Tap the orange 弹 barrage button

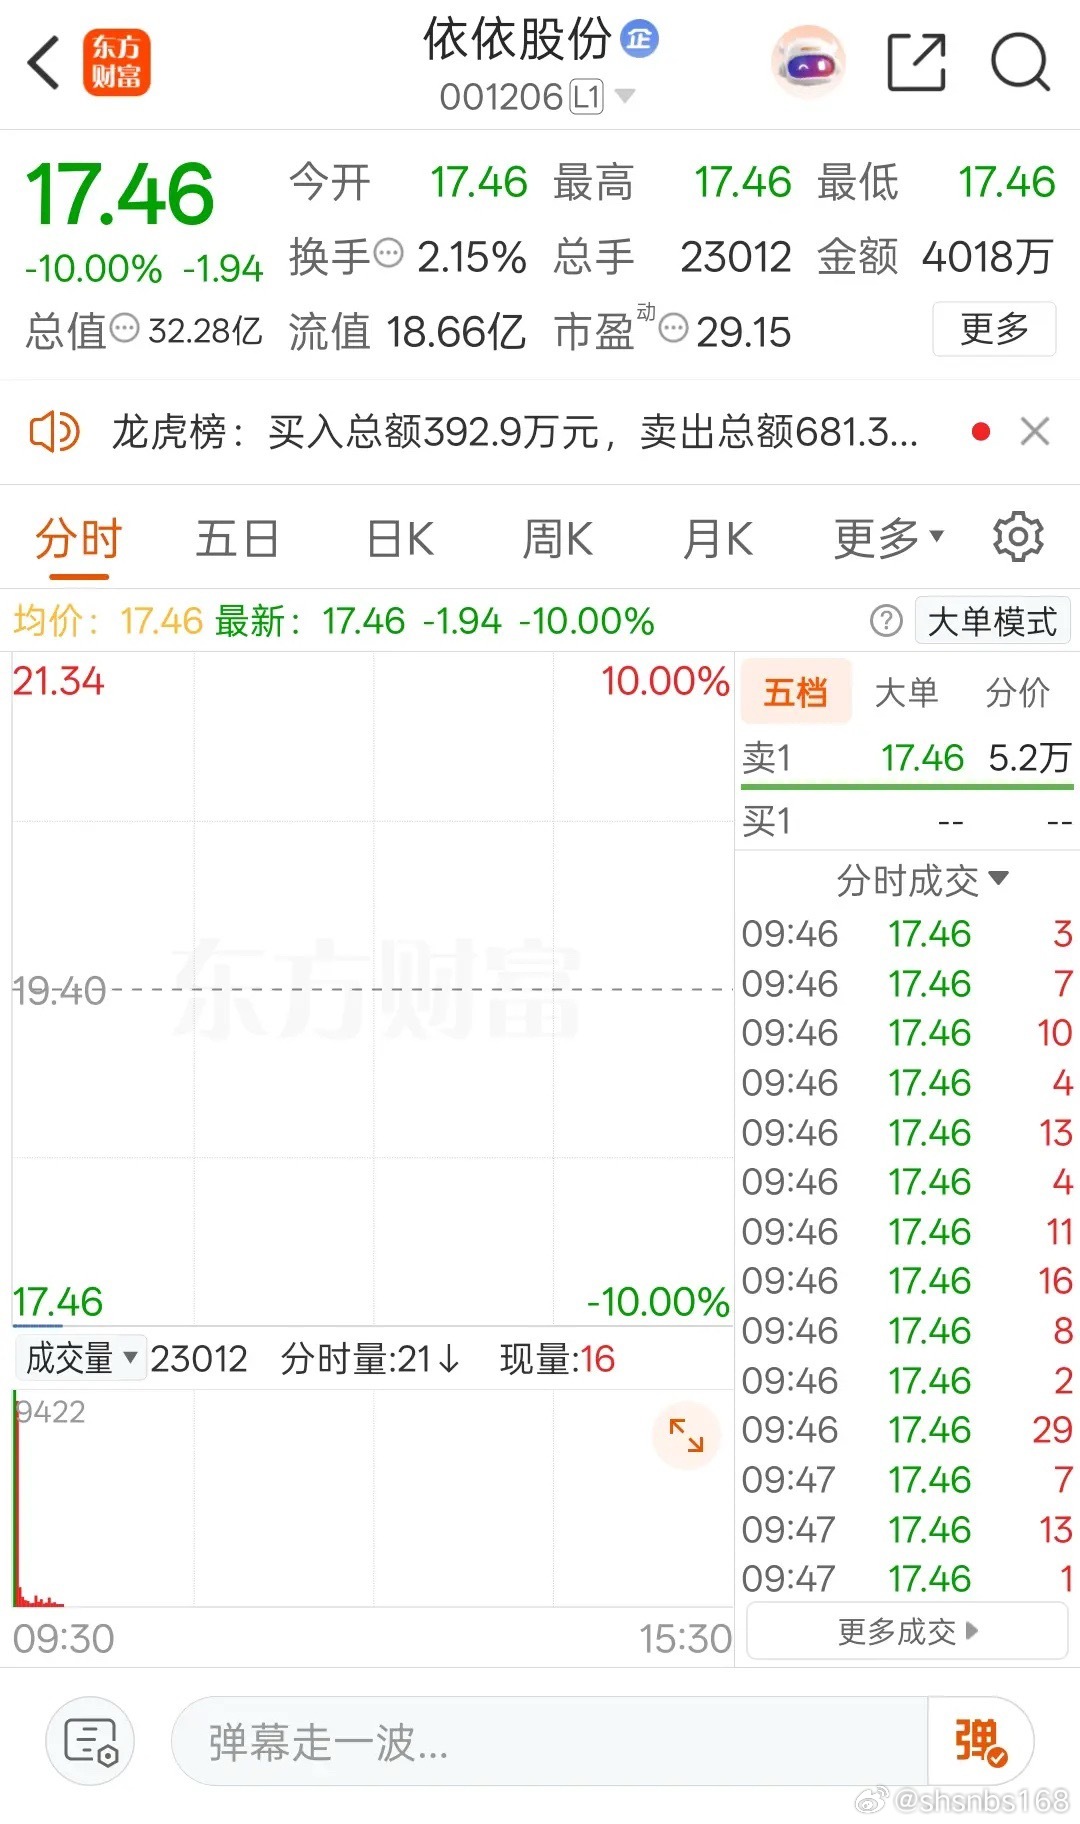point(980,1741)
